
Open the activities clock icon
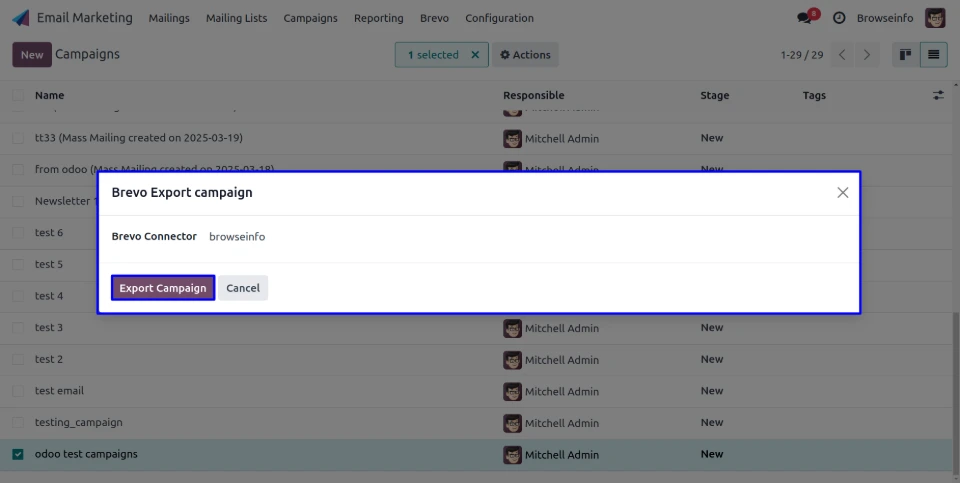[839, 18]
